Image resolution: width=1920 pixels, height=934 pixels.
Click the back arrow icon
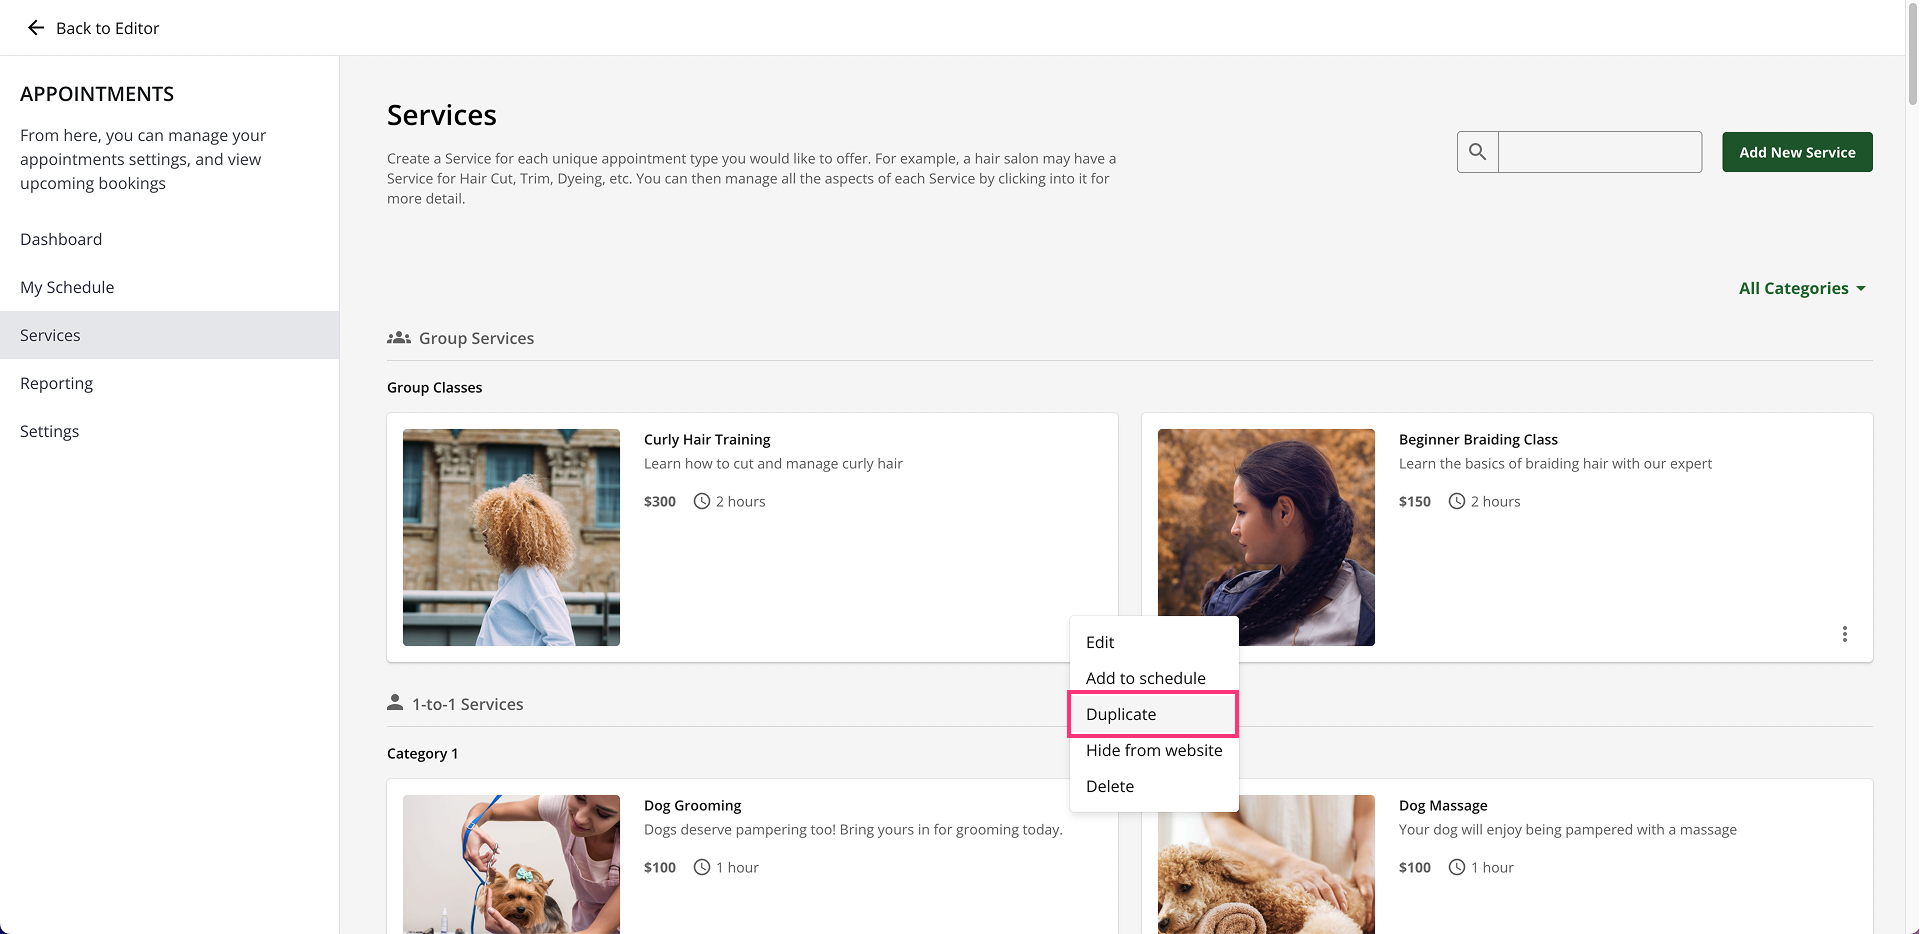tap(36, 28)
